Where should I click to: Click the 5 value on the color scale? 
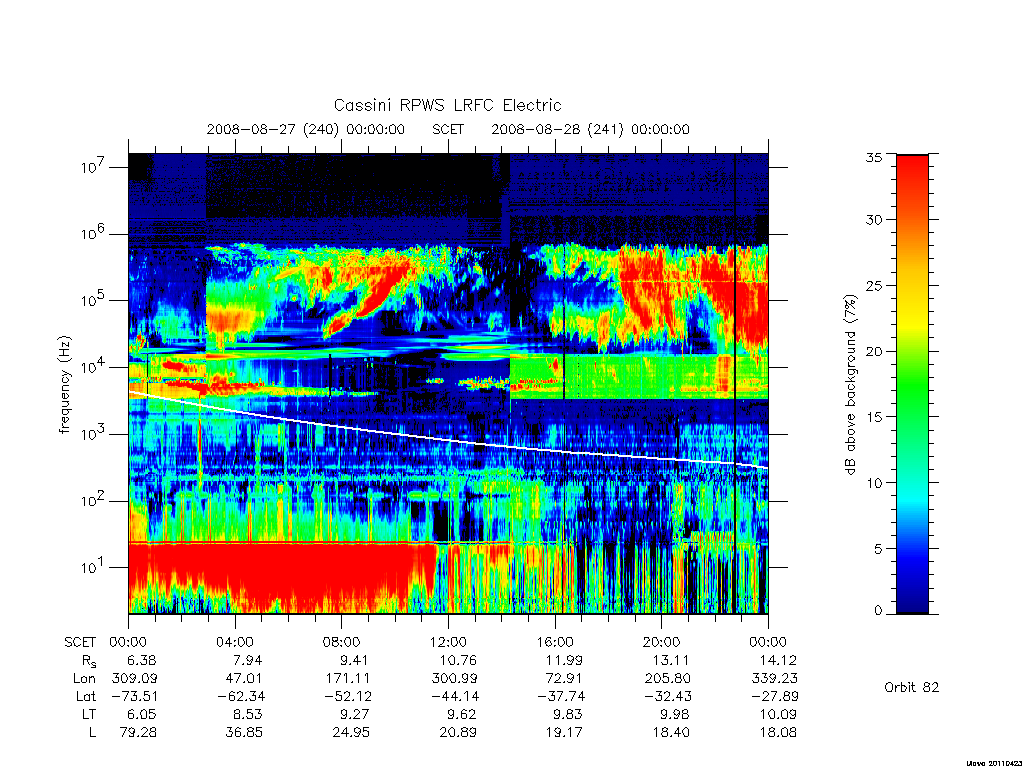pyautogui.click(x=878, y=549)
